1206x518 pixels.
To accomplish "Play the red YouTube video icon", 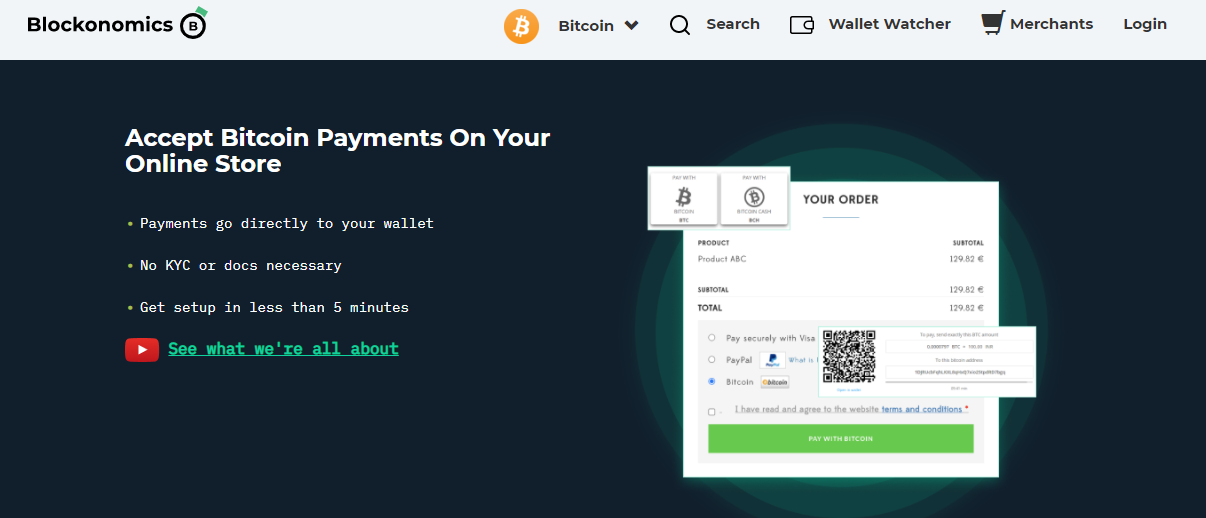I will click(x=141, y=349).
